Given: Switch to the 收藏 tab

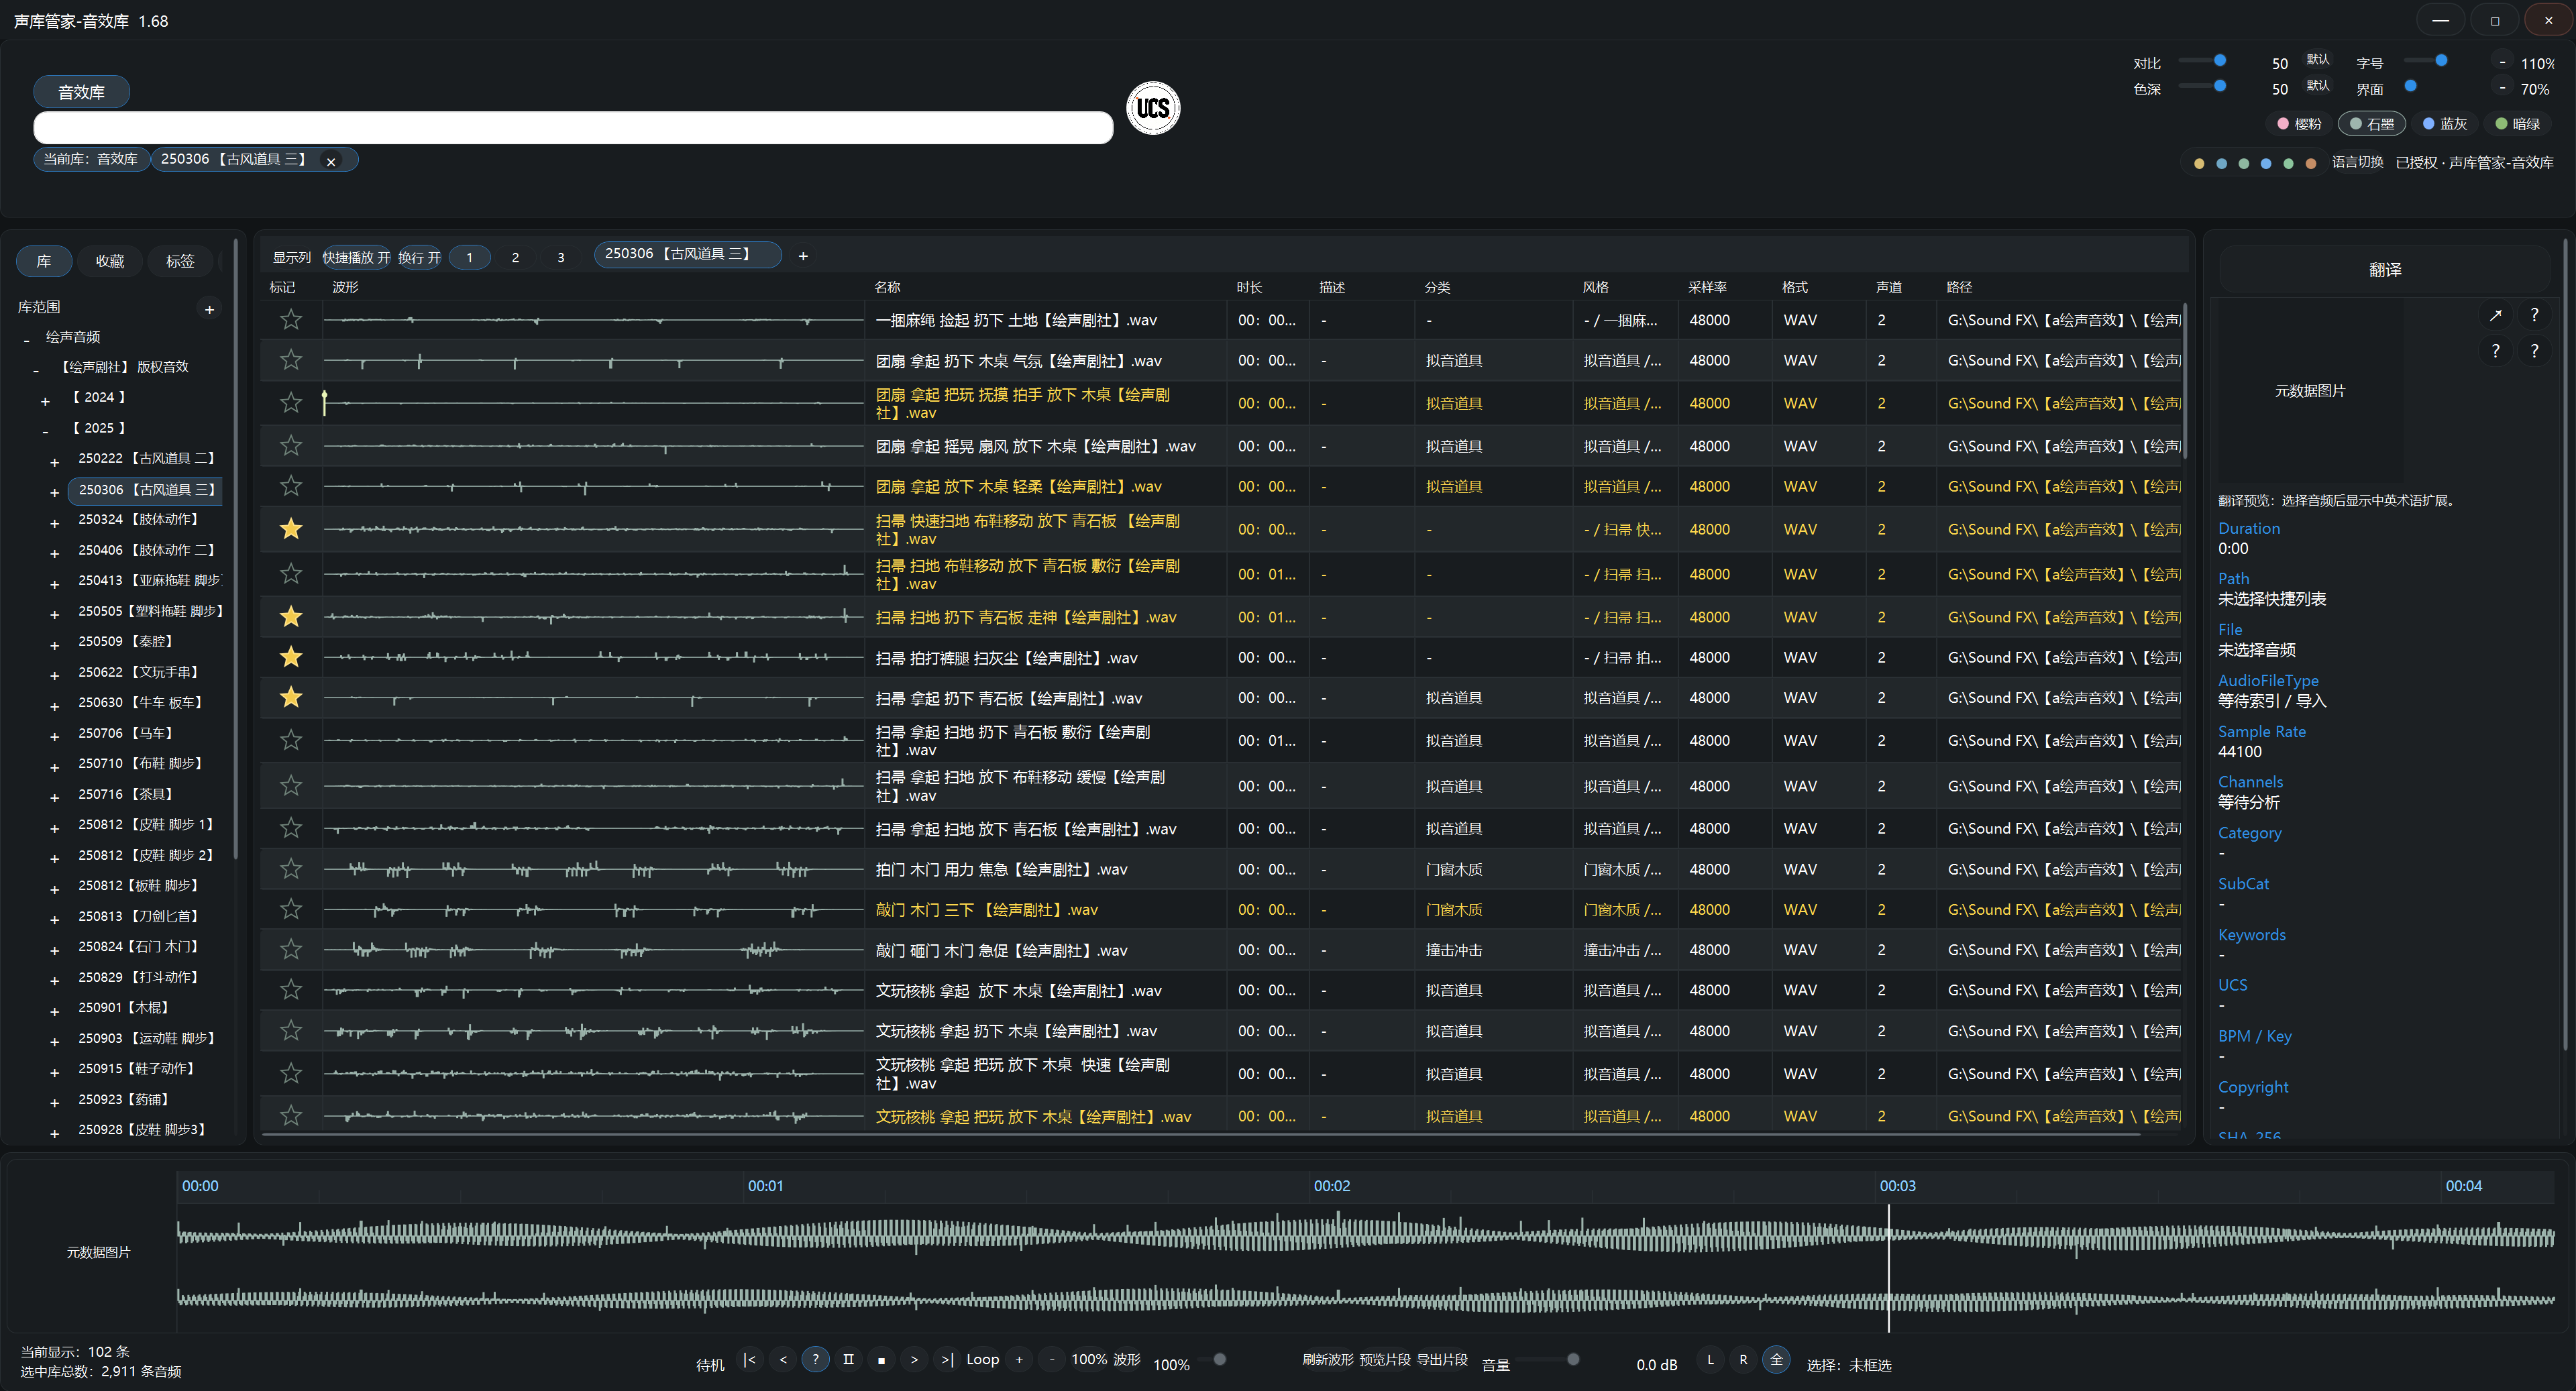Looking at the screenshot, I should click(x=110, y=261).
